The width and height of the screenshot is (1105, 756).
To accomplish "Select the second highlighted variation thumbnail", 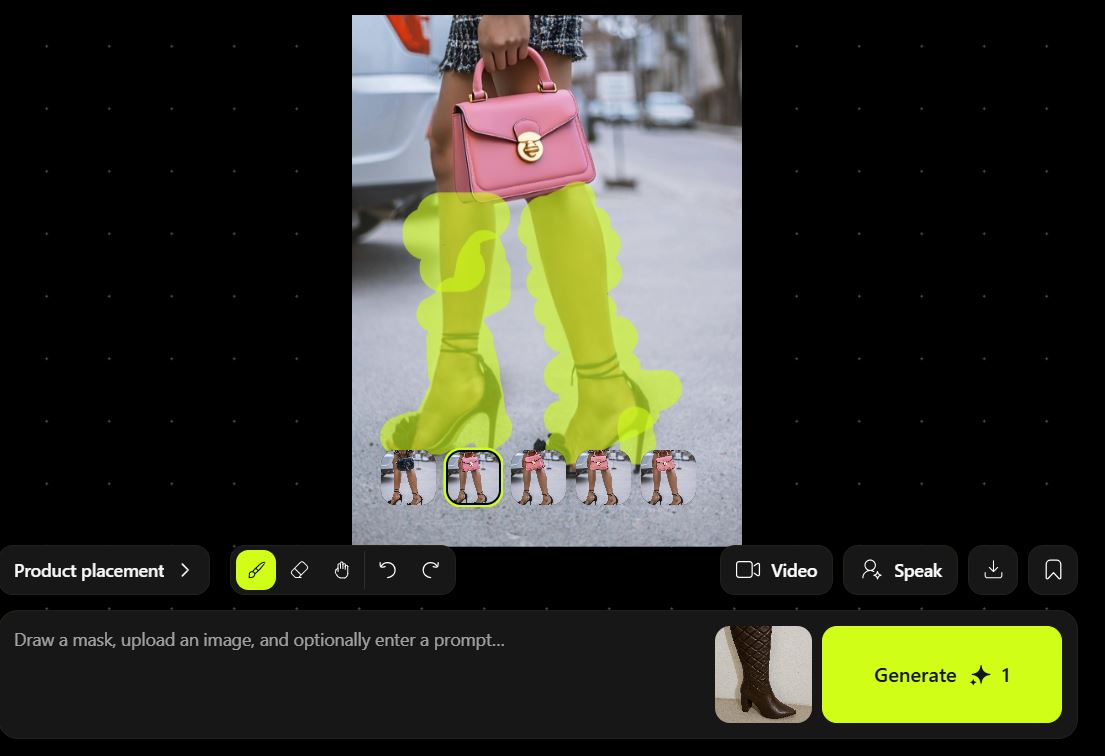I will pyautogui.click(x=473, y=478).
